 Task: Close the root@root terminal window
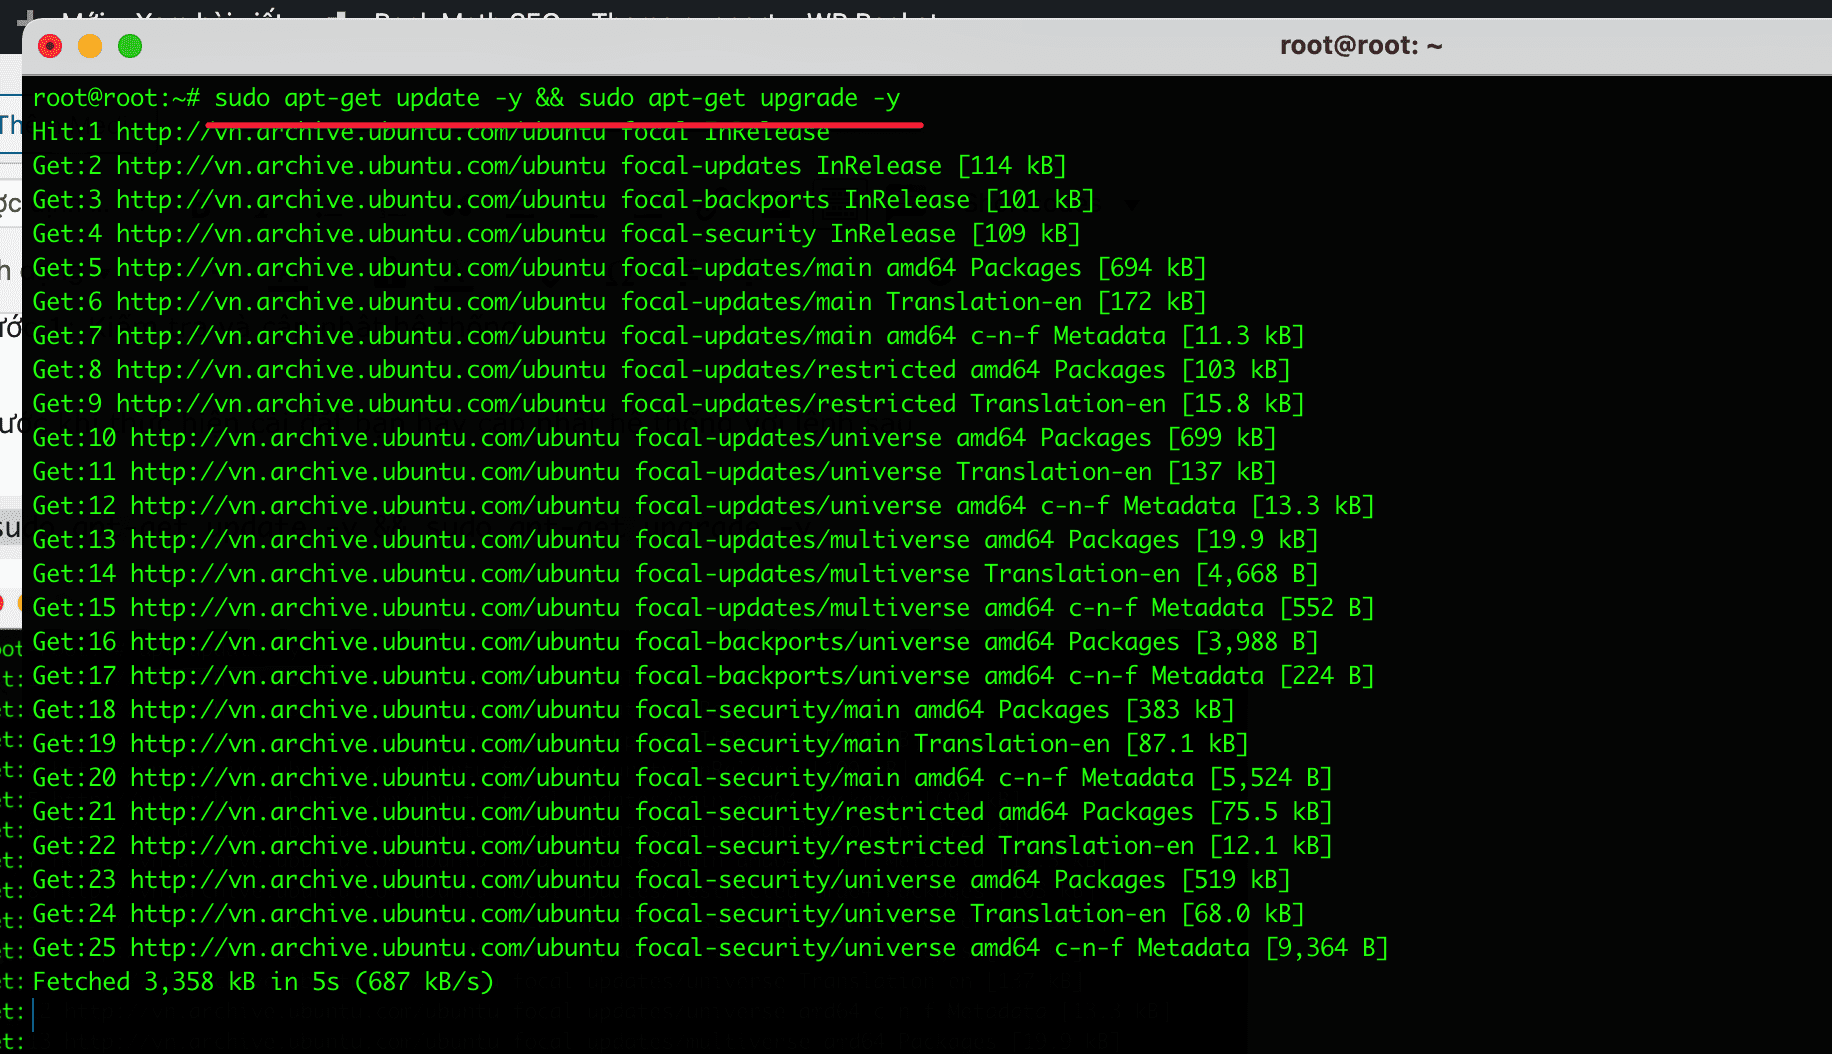pyautogui.click(x=50, y=46)
